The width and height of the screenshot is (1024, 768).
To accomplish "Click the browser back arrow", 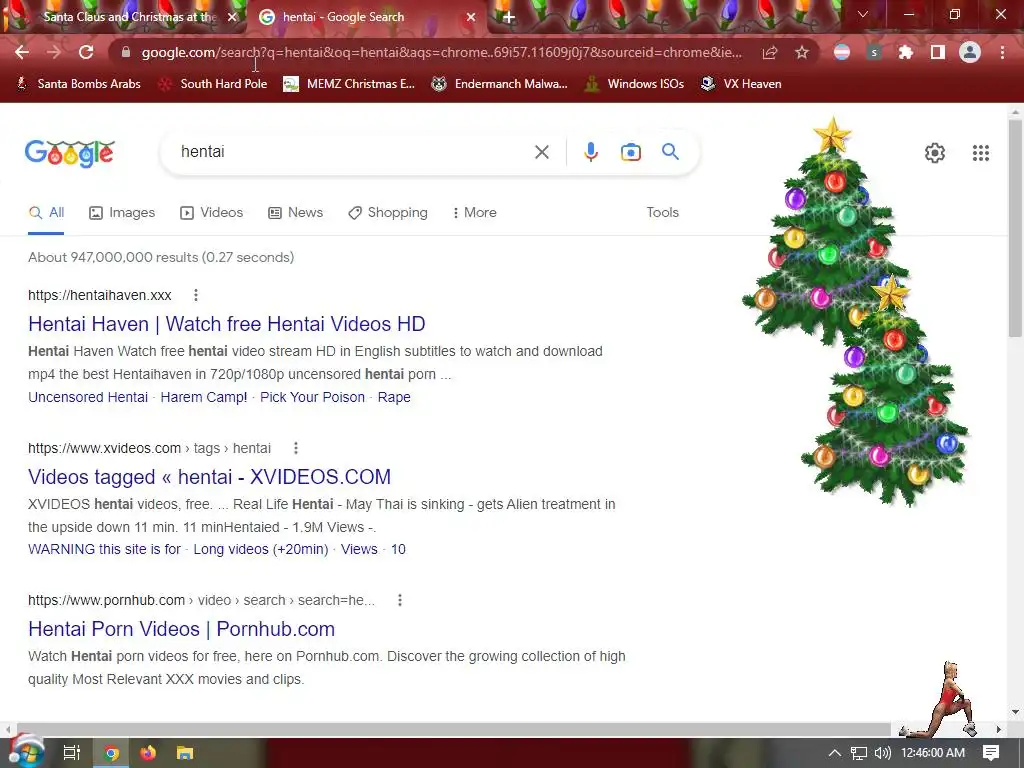I will coord(22,52).
